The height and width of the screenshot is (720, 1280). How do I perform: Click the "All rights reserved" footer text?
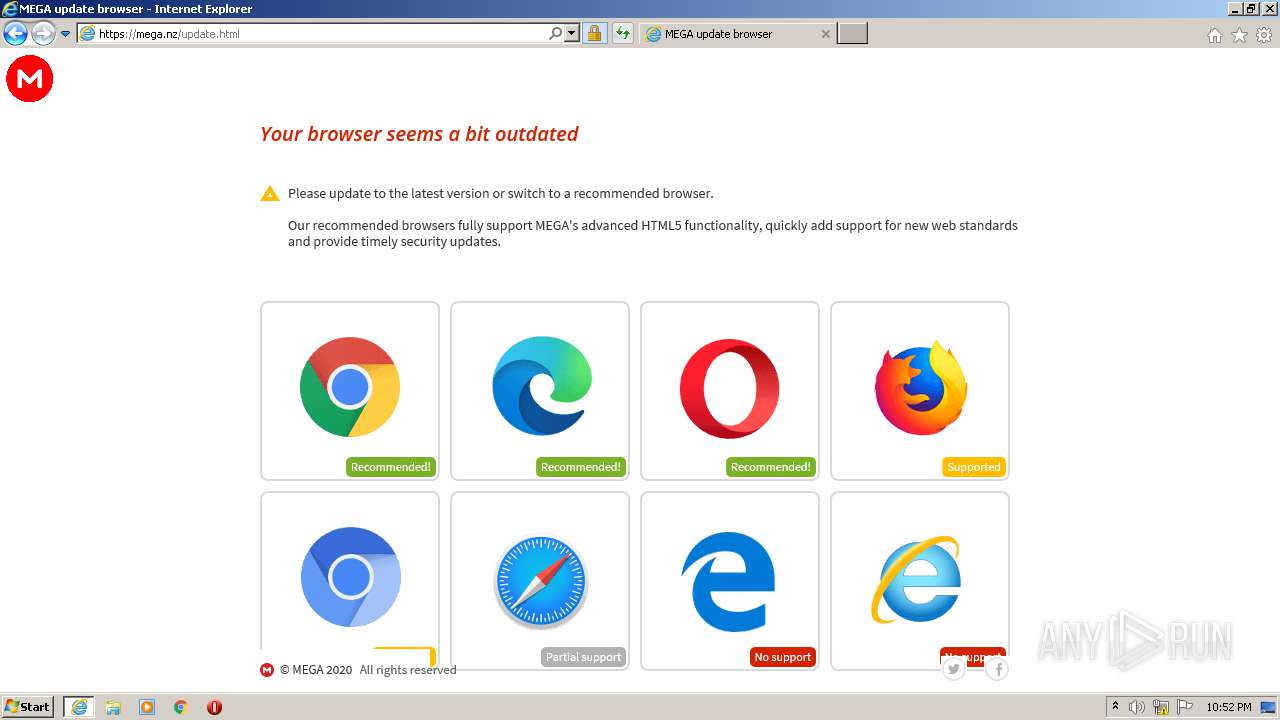[408, 670]
